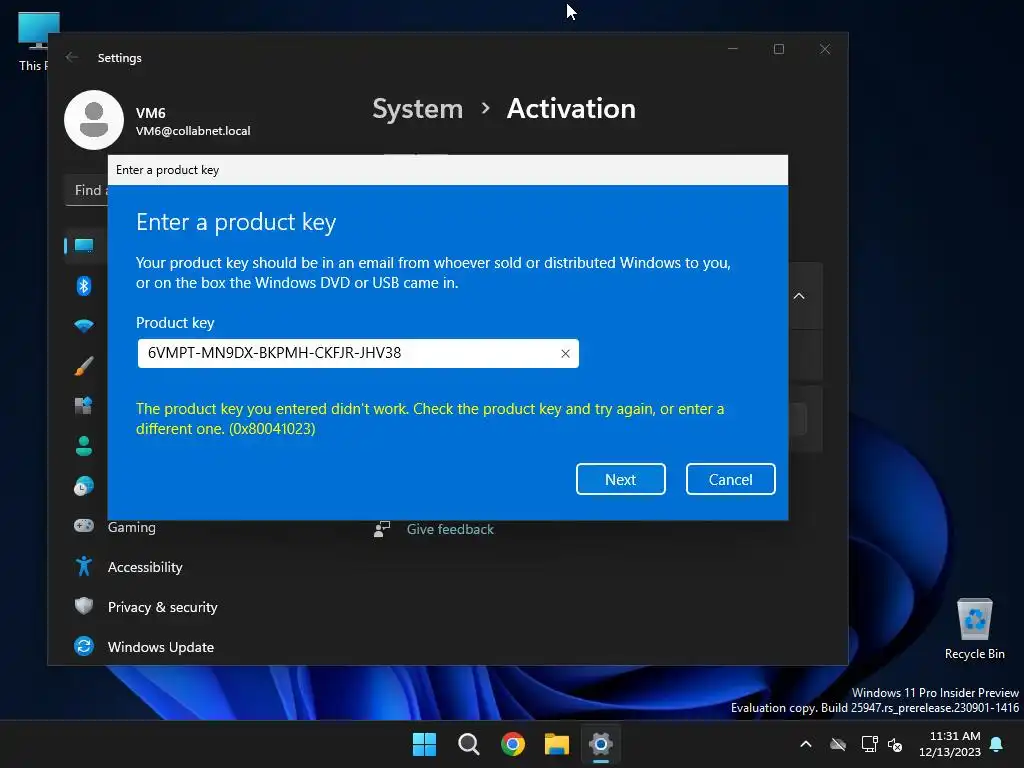Clear the product key field with X

(565, 353)
